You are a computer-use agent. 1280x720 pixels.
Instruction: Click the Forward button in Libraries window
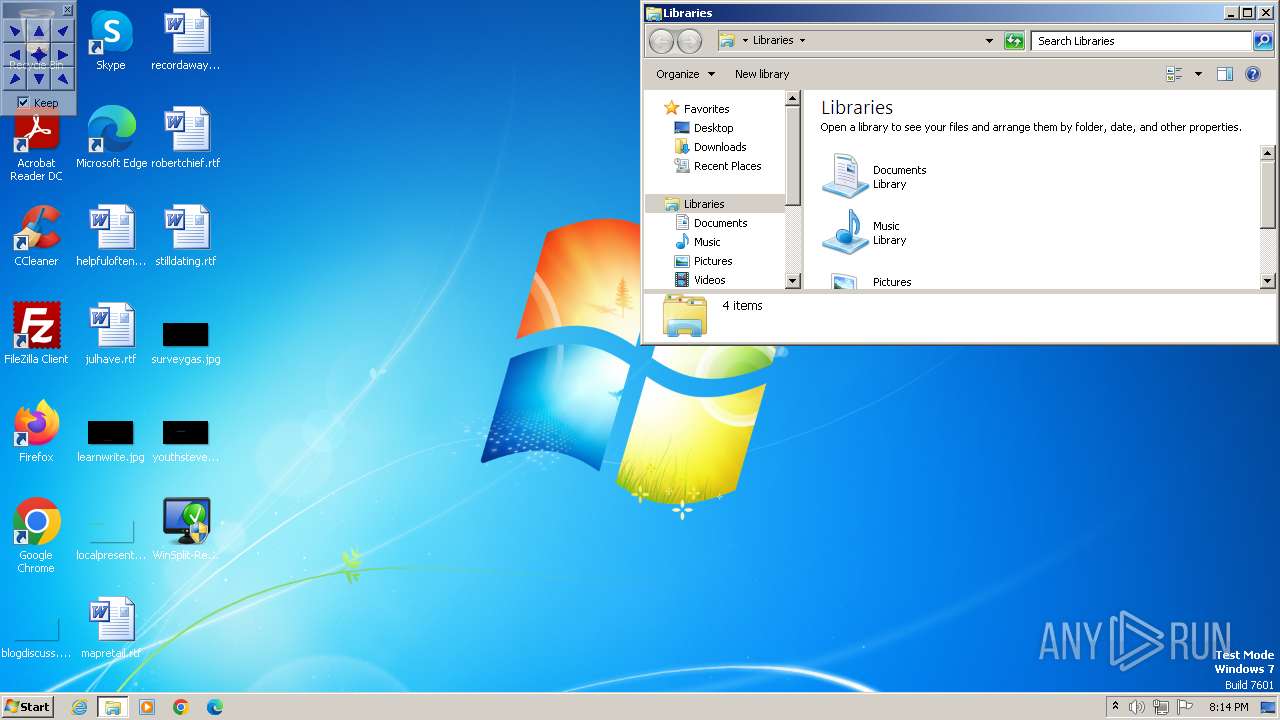[x=689, y=41]
